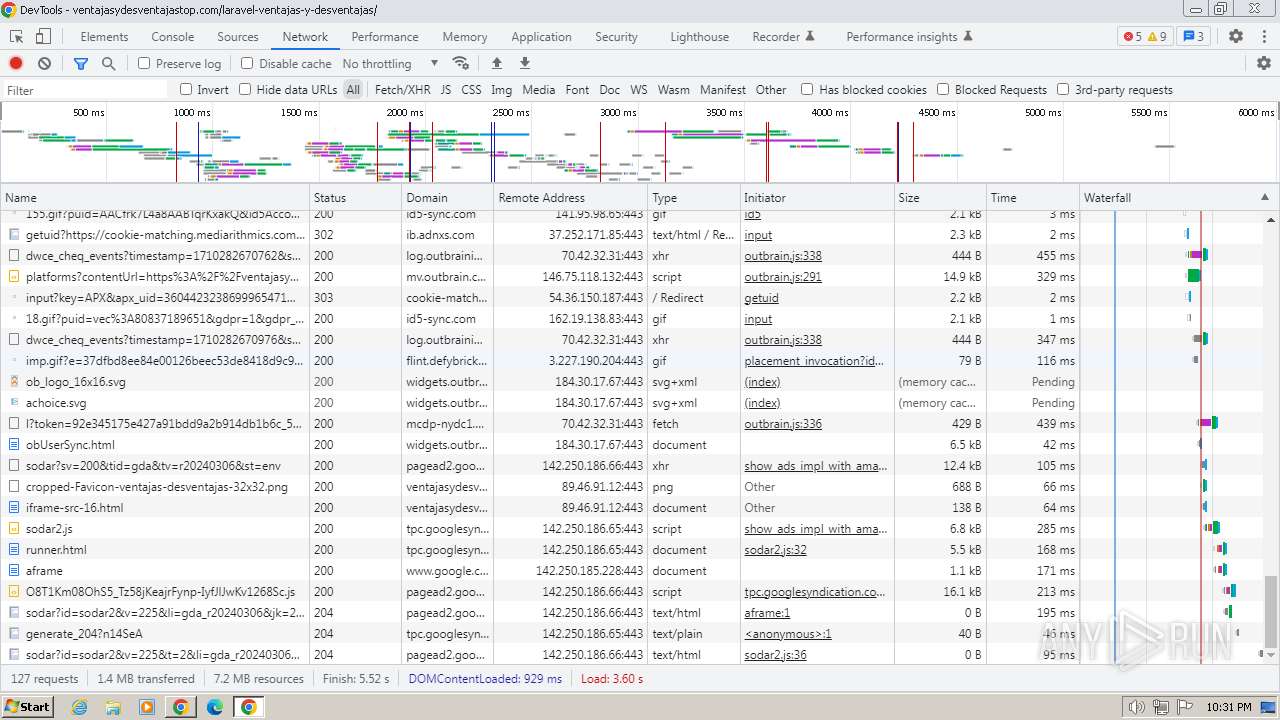Stop recording the network log
Image resolution: width=1280 pixels, height=720 pixels.
point(16,63)
